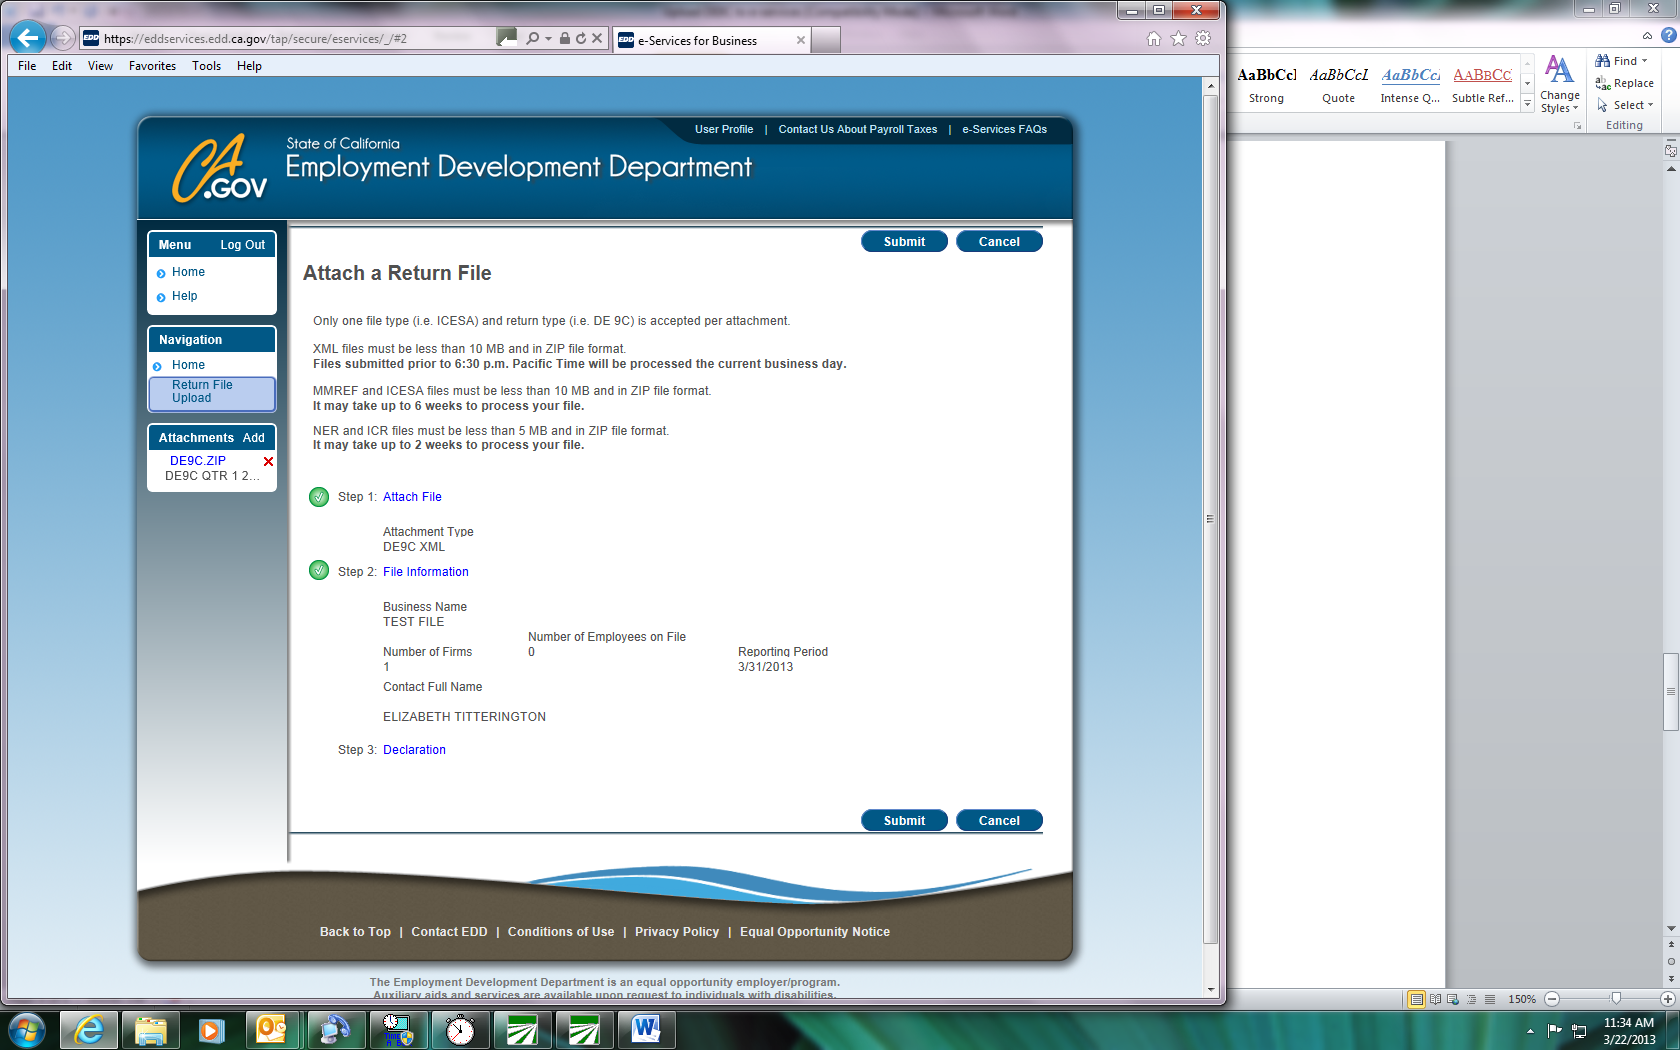Refresh the eddservices.edd.ca.gov page

(581, 37)
